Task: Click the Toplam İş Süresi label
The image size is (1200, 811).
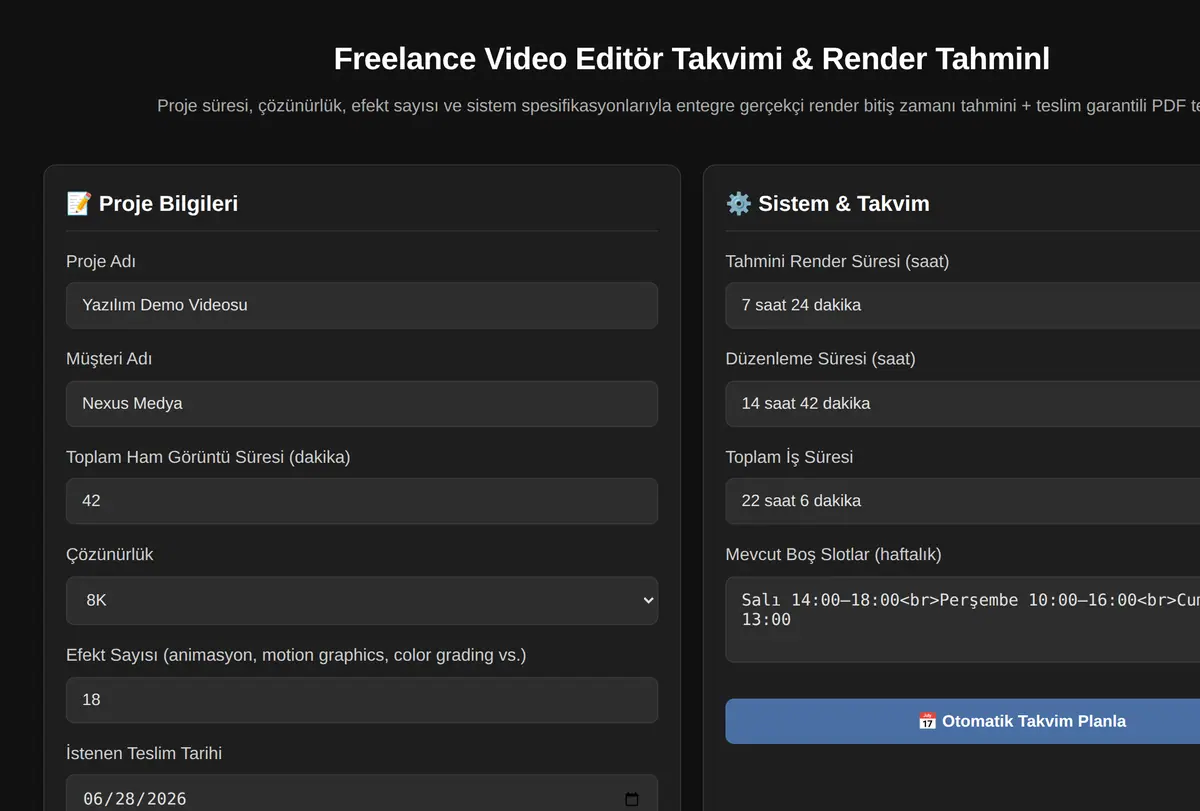Action: pyautogui.click(x=789, y=457)
